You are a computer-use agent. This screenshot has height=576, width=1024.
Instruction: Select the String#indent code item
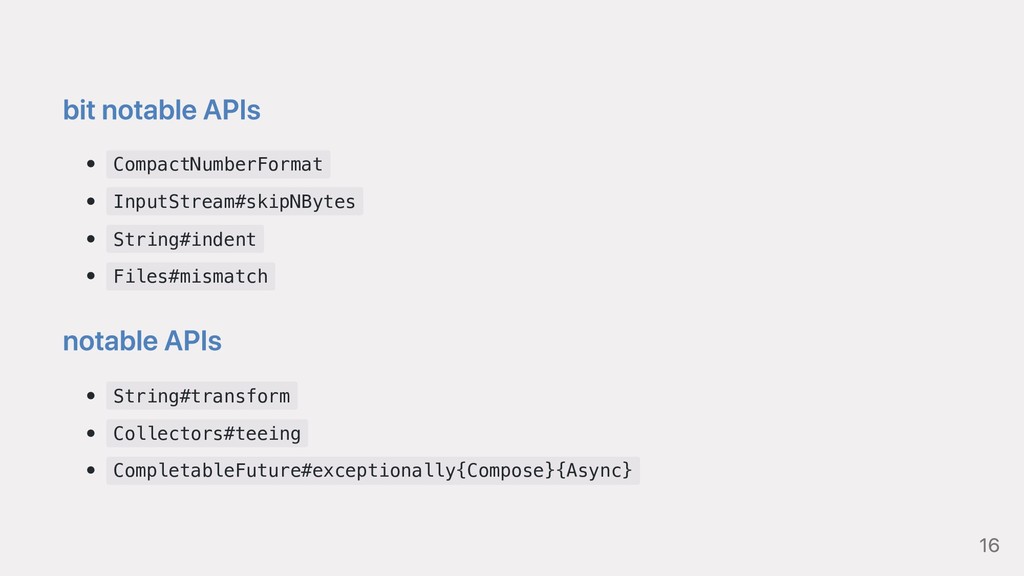pos(185,239)
